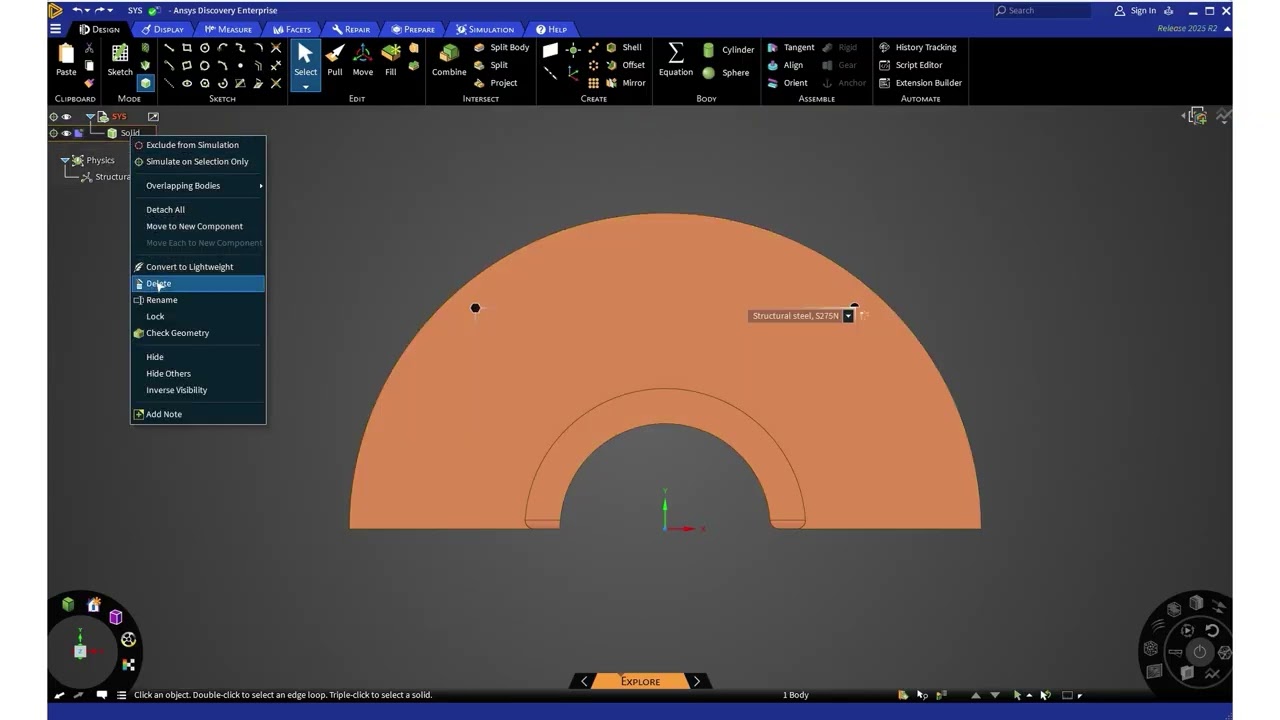Toggle visibility eye for SYS row
The width and height of the screenshot is (1280, 720).
click(x=67, y=117)
